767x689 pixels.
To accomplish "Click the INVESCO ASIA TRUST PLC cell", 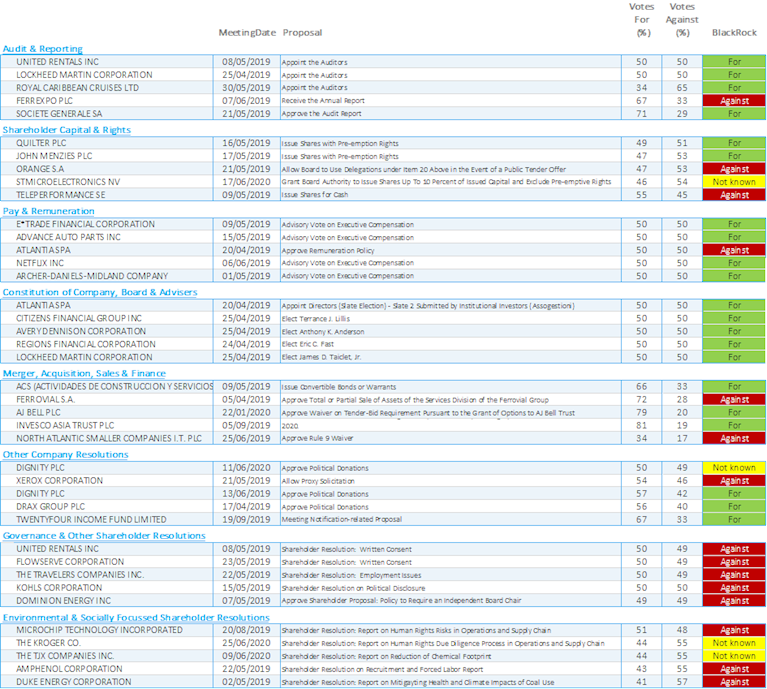I will tap(107, 425).
